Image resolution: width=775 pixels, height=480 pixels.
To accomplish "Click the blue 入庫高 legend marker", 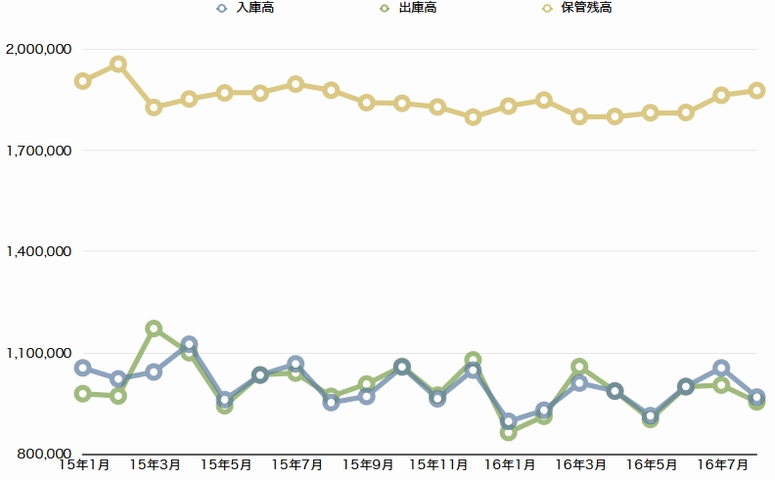I will 222,9.
